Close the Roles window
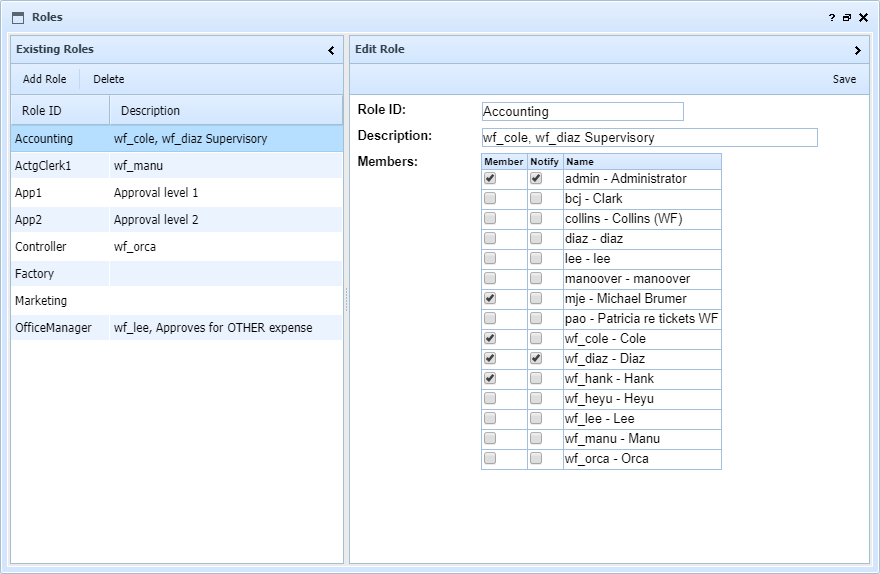The width and height of the screenshot is (880, 574). pyautogui.click(x=863, y=18)
